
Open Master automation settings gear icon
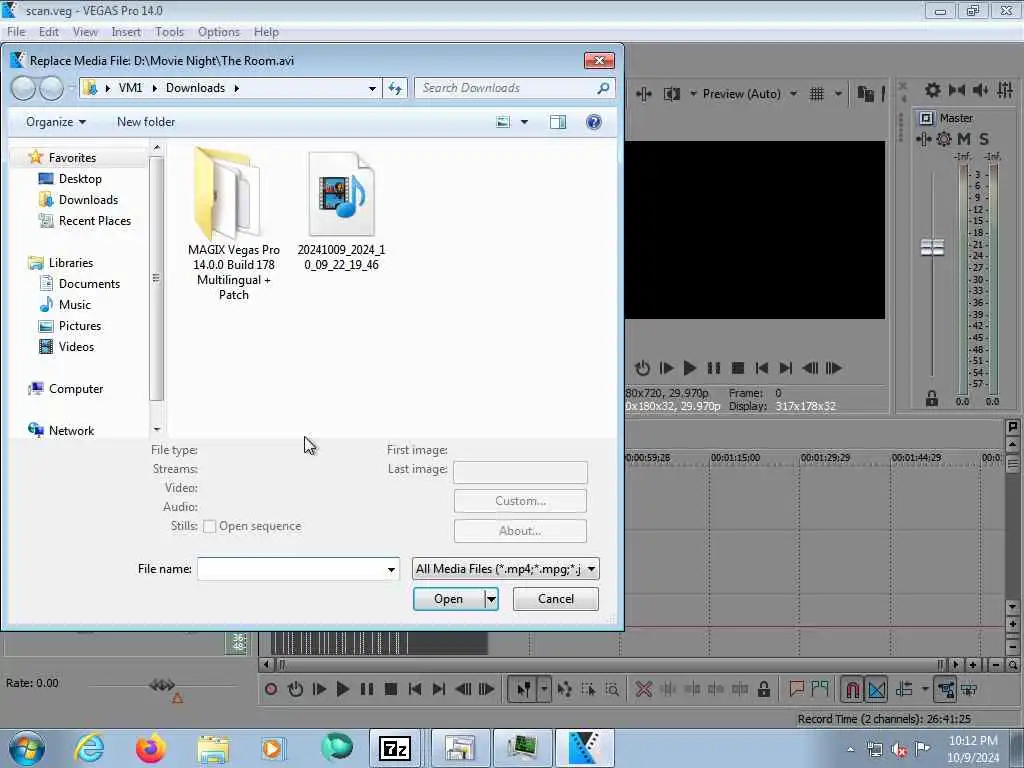click(944, 139)
